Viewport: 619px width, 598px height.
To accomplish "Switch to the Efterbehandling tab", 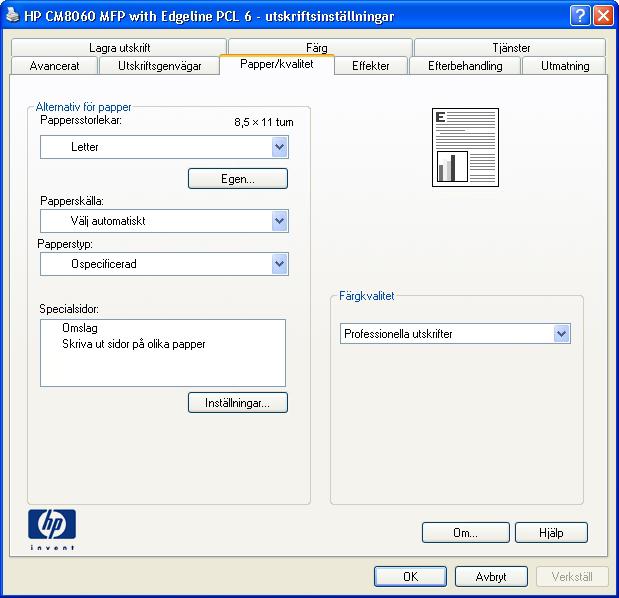I will (465, 66).
